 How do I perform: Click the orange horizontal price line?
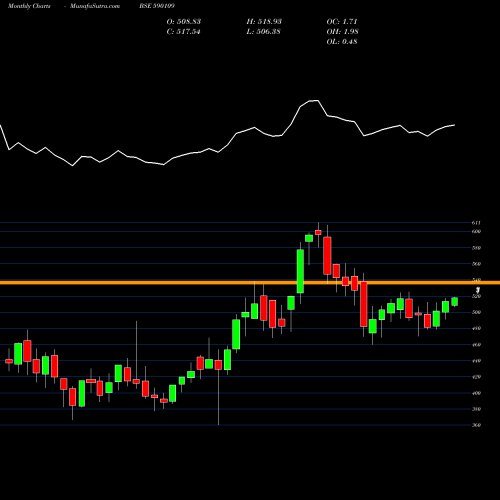coord(250,283)
